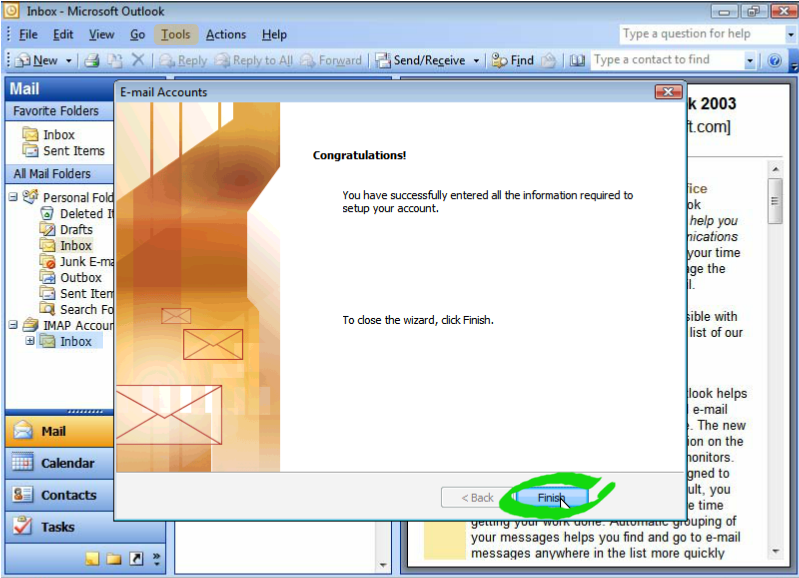799x578 pixels.
Task: Open the contact search dropdown arrow
Action: pos(750,61)
